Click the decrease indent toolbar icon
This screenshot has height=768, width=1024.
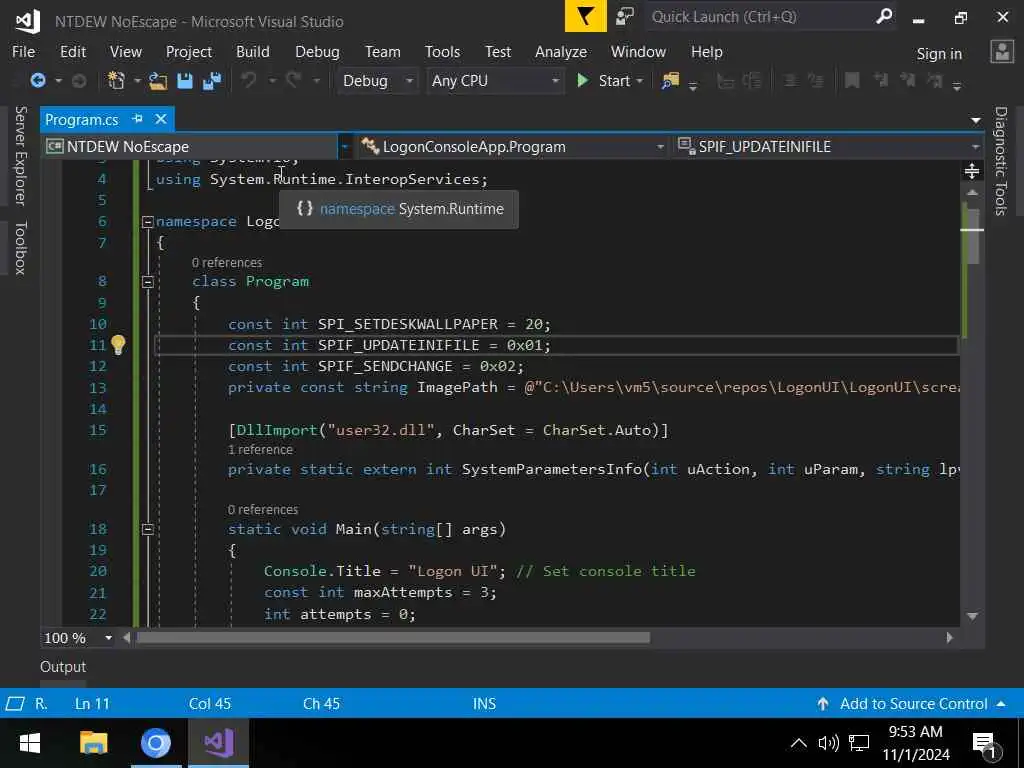[725, 80]
